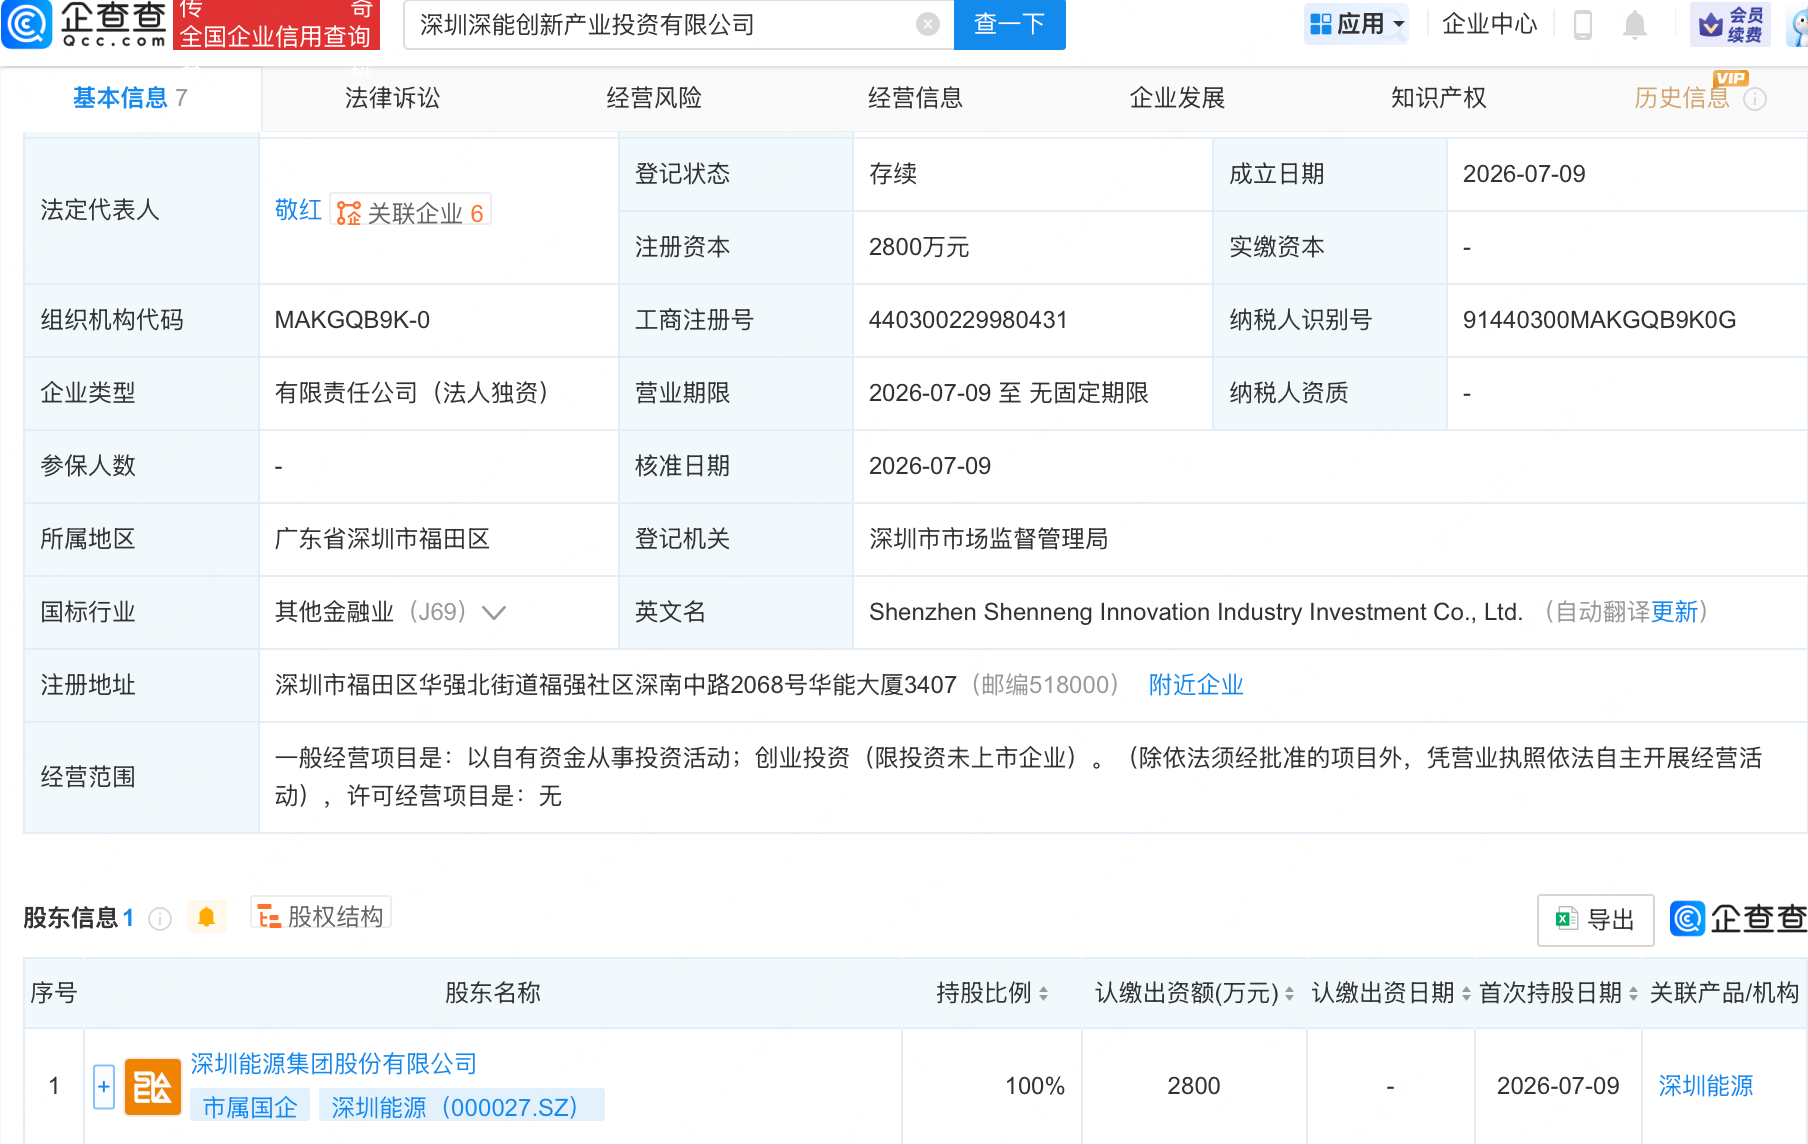Image resolution: width=1808 pixels, height=1144 pixels.
Task: Click the English company name text
Action: click(1196, 612)
